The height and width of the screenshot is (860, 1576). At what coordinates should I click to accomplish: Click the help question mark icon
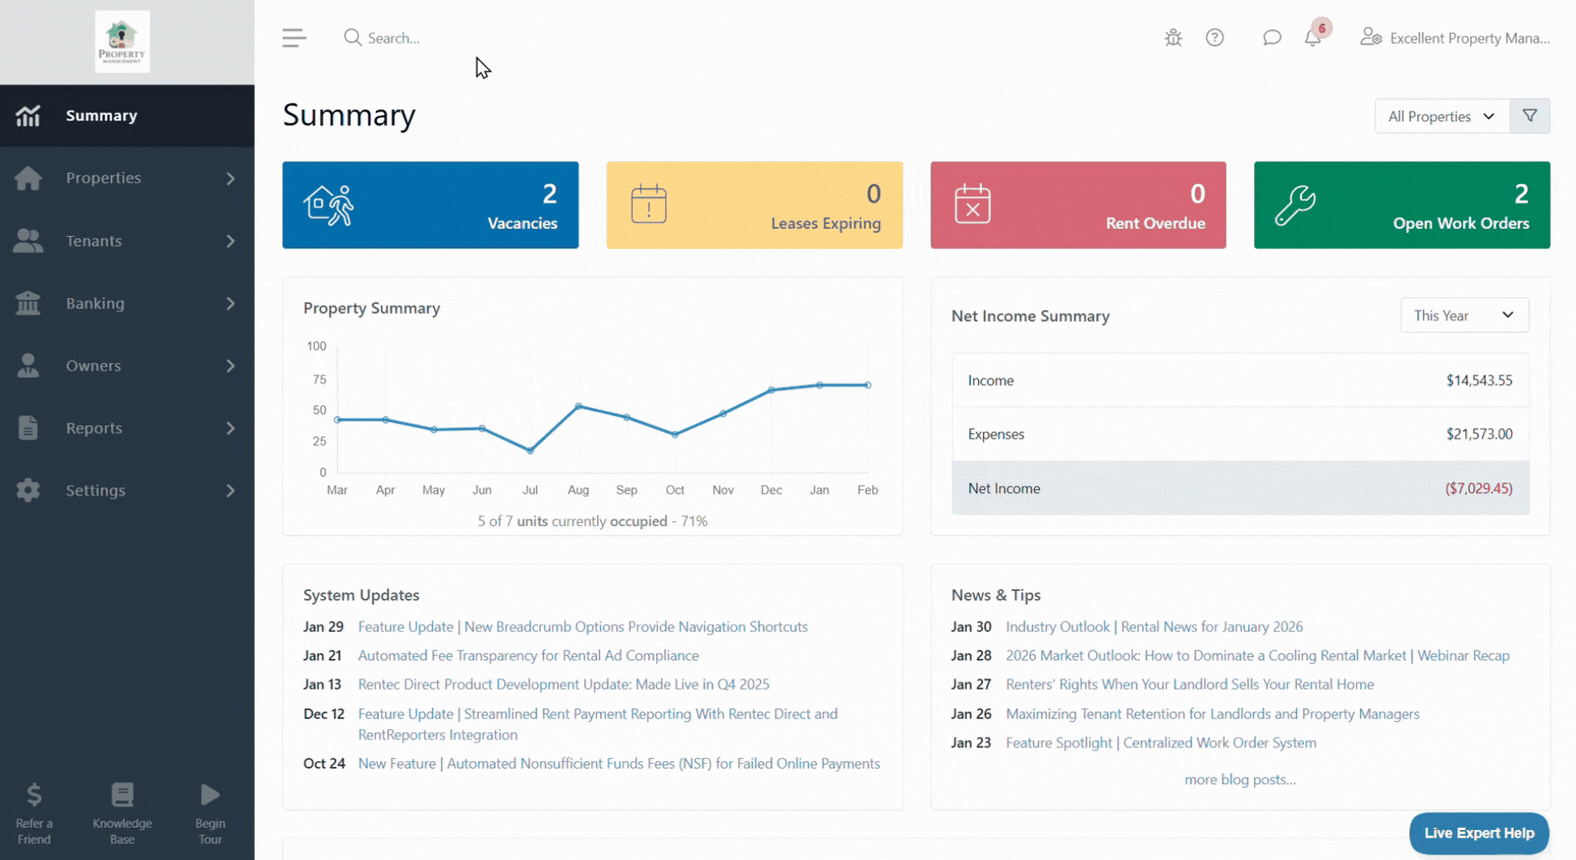tap(1214, 38)
